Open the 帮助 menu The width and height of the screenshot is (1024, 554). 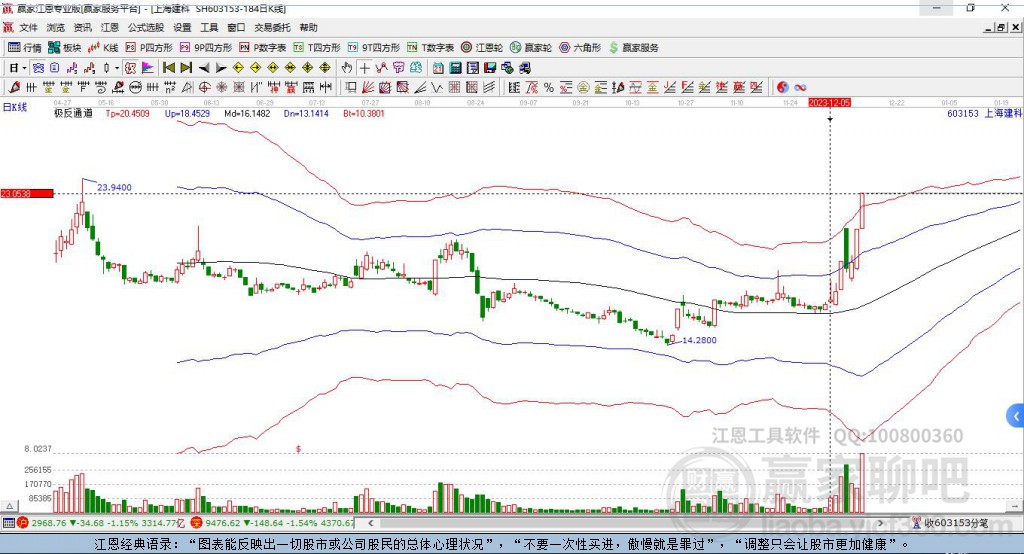tap(308, 27)
